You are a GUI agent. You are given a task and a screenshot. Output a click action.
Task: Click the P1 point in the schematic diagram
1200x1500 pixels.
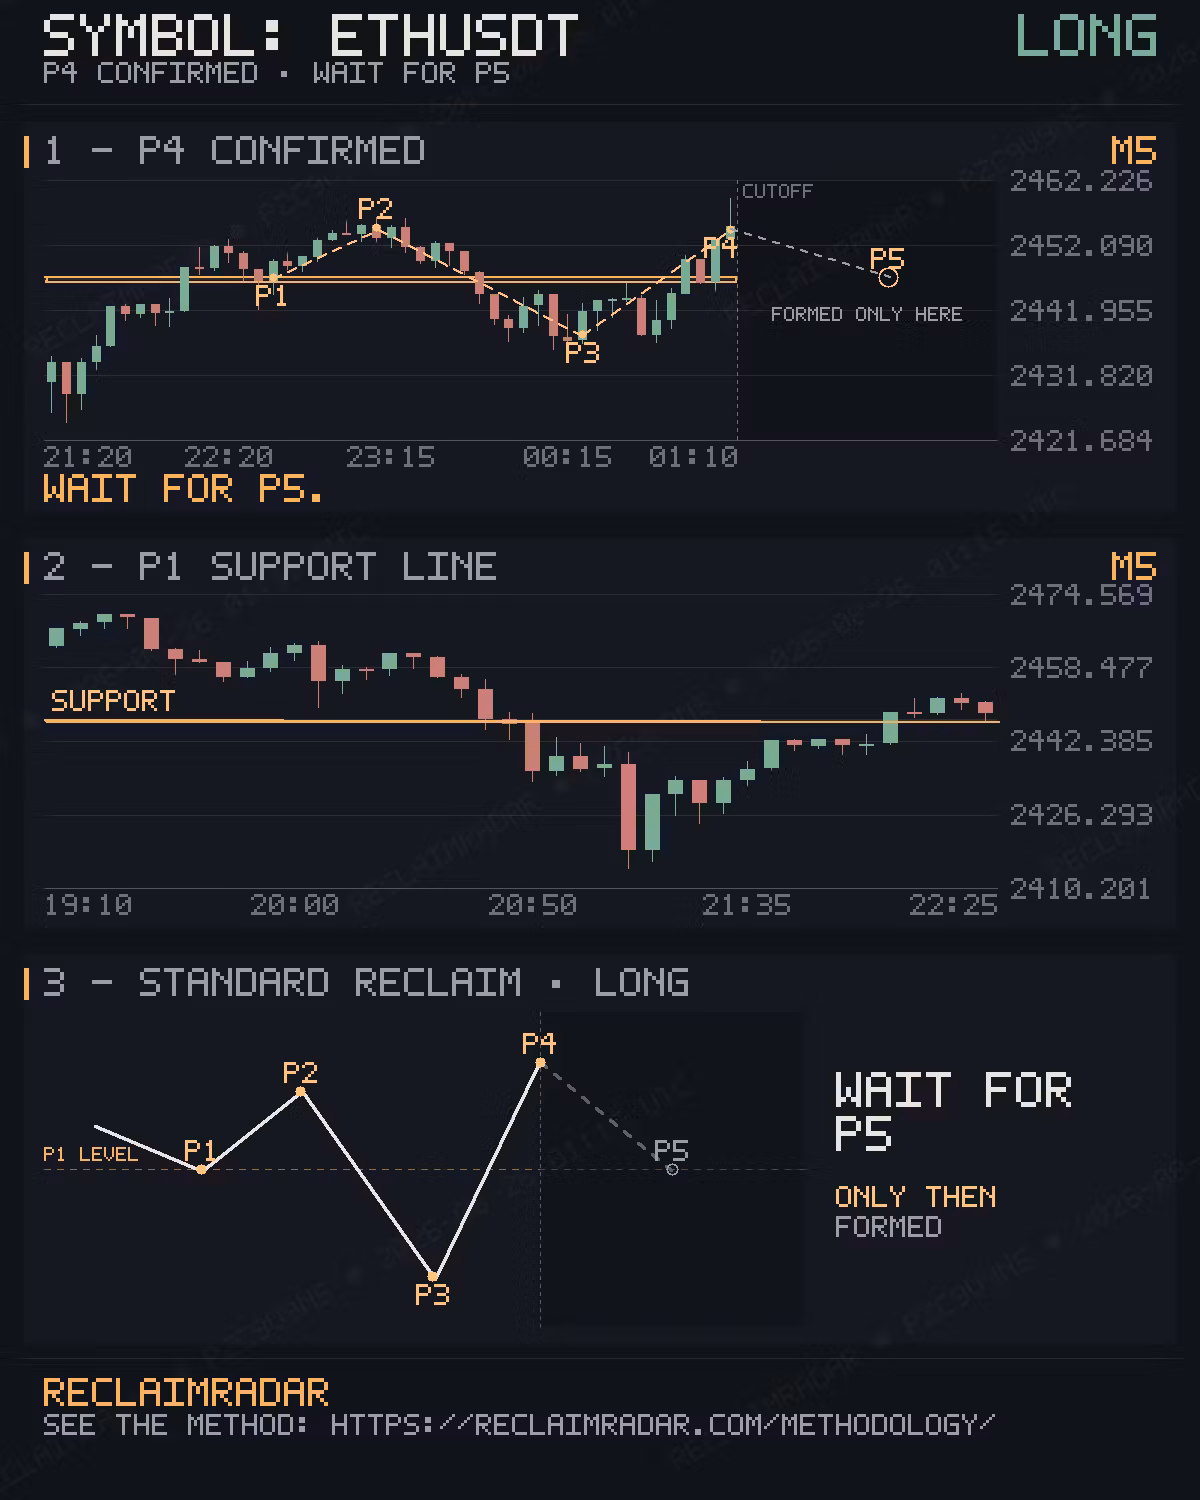click(201, 1169)
